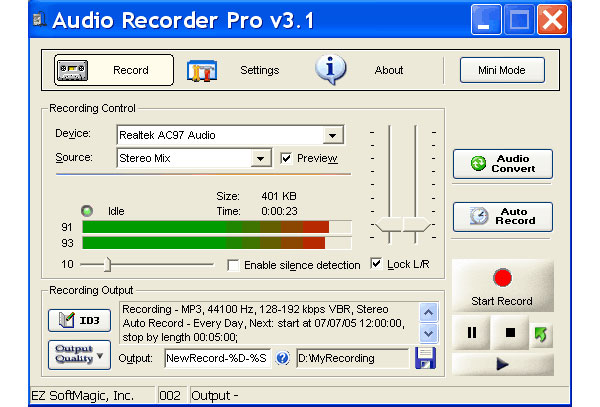
Task: Click the left channel volume slider thumb
Action: coord(389,225)
